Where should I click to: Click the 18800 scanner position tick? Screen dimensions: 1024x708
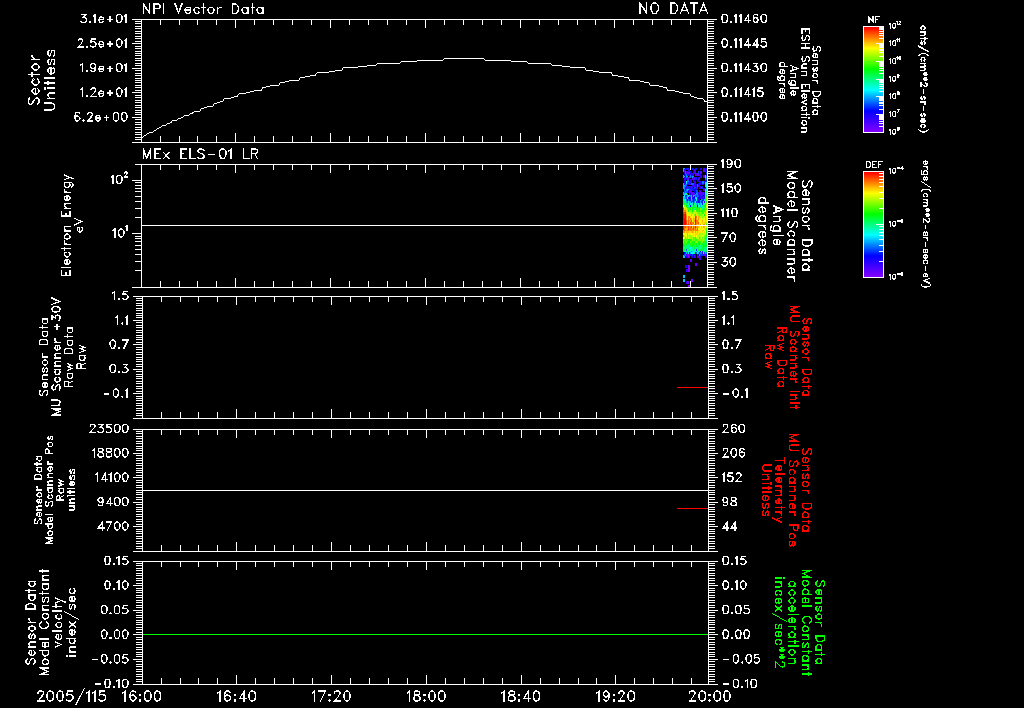(x=108, y=453)
